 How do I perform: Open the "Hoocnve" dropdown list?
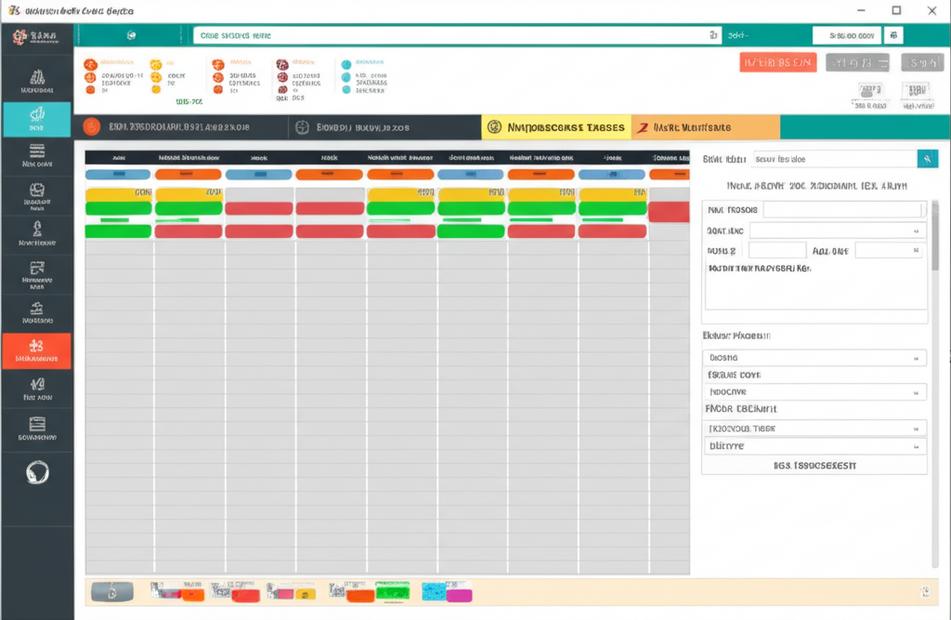pos(814,393)
